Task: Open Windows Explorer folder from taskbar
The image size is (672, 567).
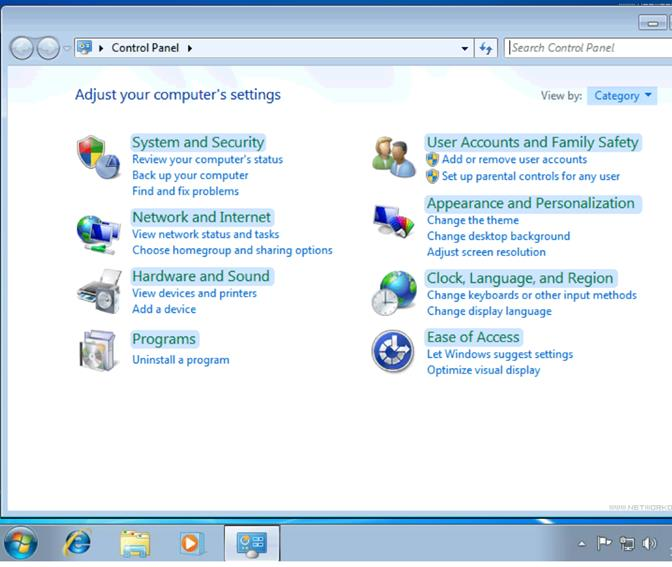Action: (135, 543)
